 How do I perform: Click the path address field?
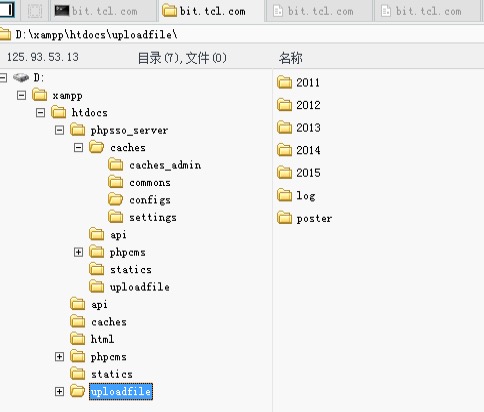tap(242, 34)
